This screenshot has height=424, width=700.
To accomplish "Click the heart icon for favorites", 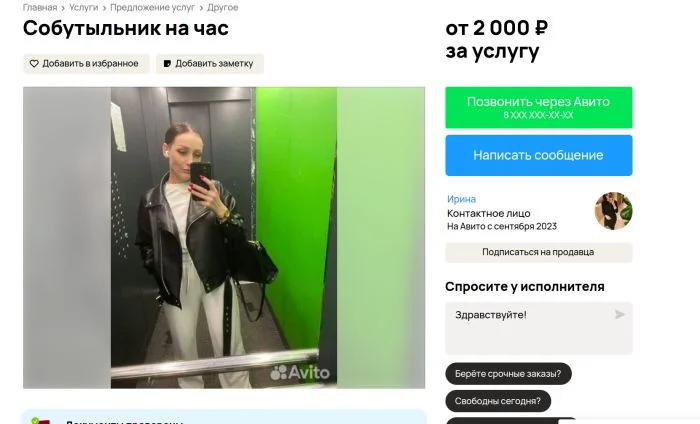I will 34,64.
